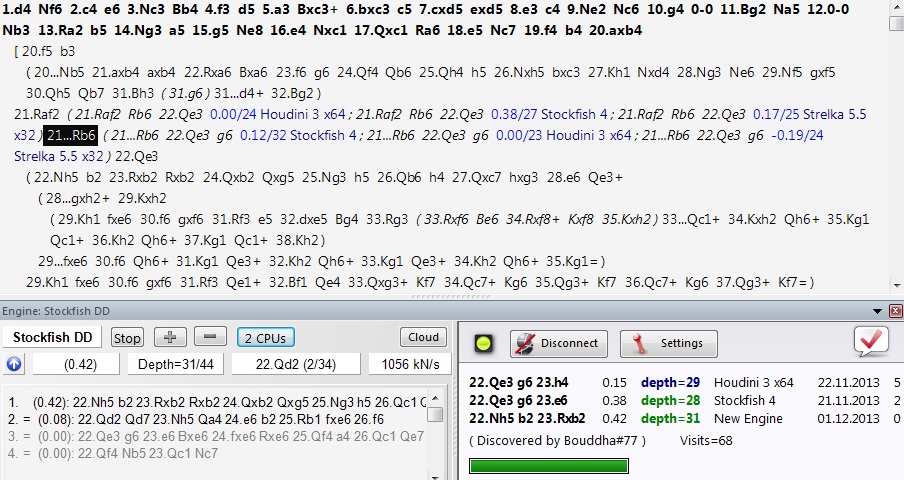Open the engine panel dropdown arrow in title bar

click(879, 312)
